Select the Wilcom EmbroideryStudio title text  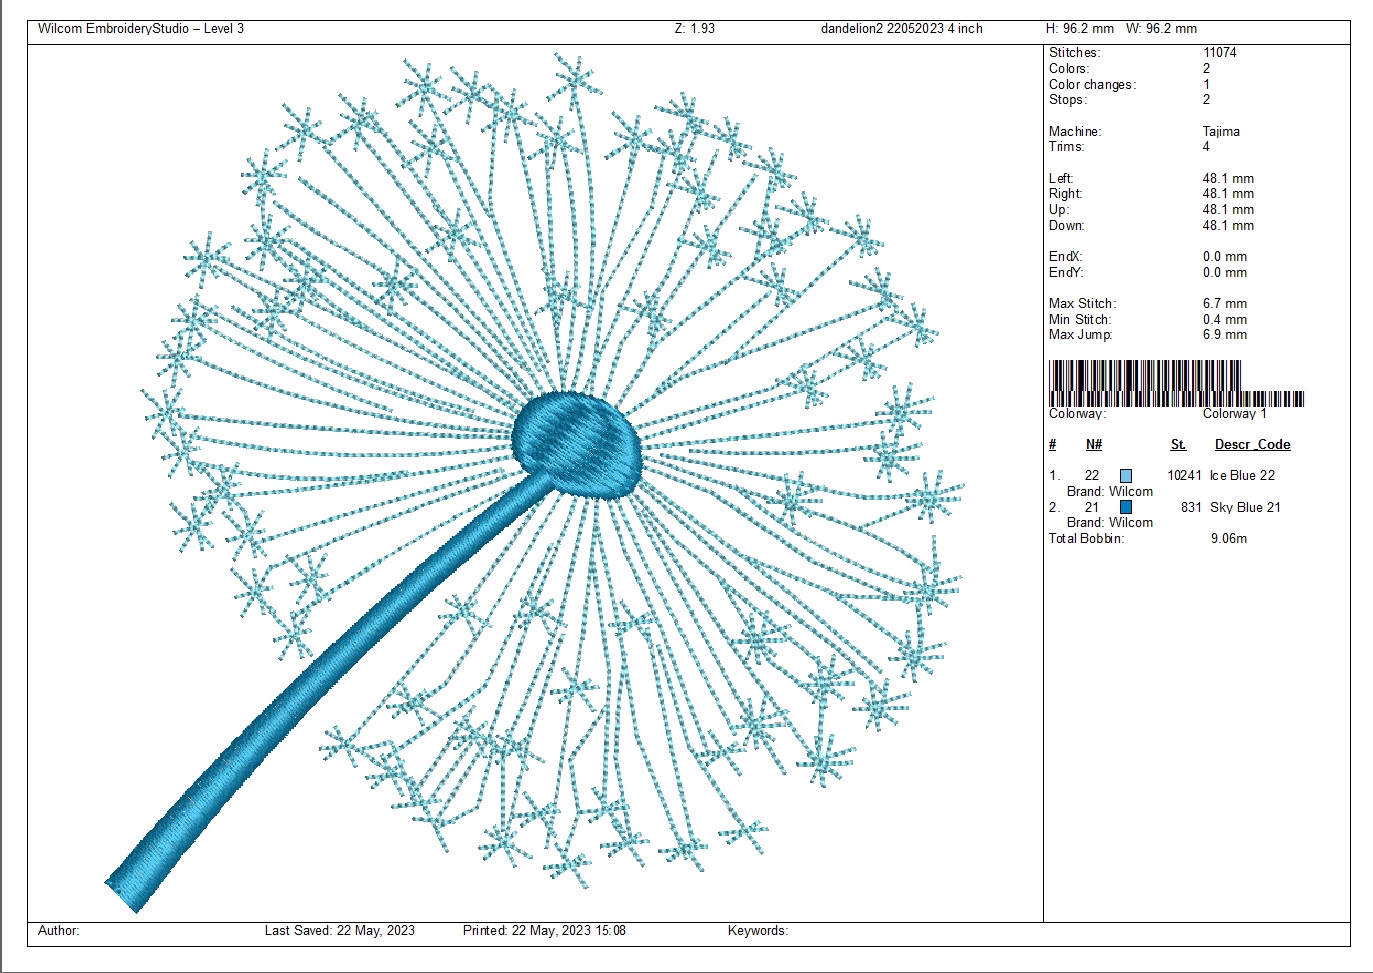coord(140,29)
